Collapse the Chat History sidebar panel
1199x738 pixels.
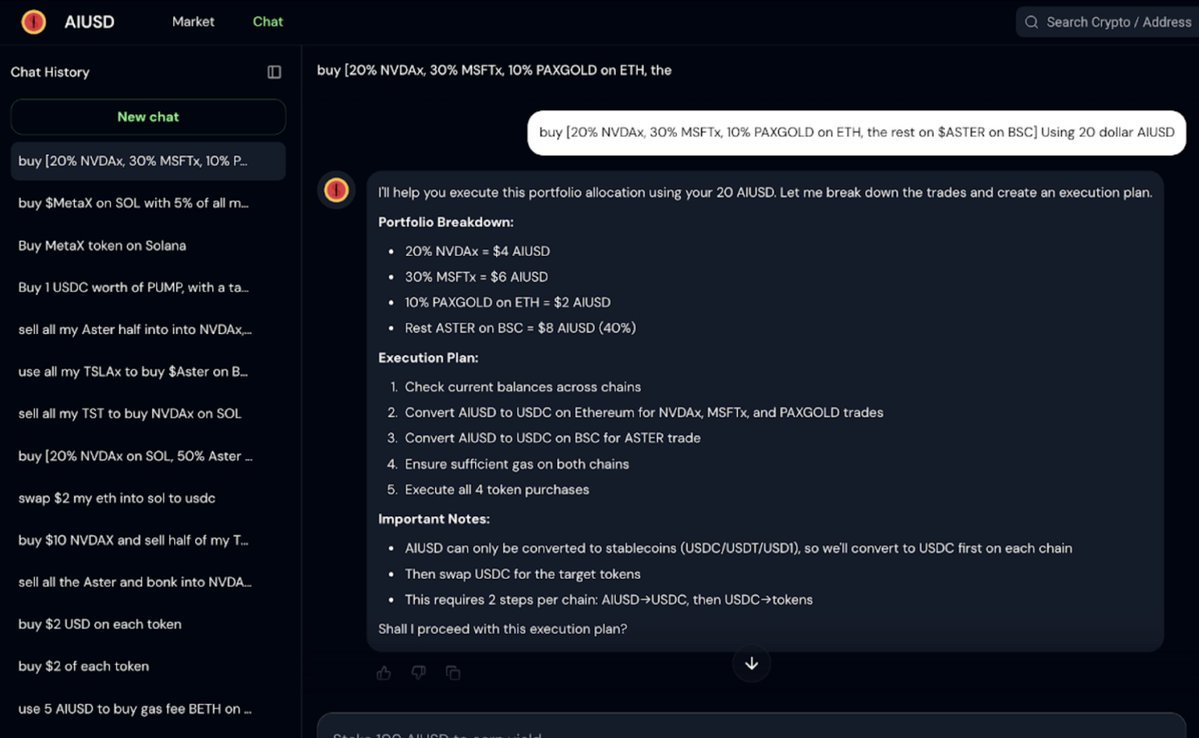pyautogui.click(x=274, y=72)
